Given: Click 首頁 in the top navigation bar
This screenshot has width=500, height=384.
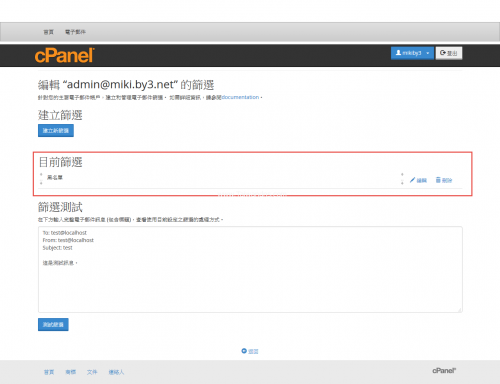Looking at the screenshot, I should pos(49,32).
